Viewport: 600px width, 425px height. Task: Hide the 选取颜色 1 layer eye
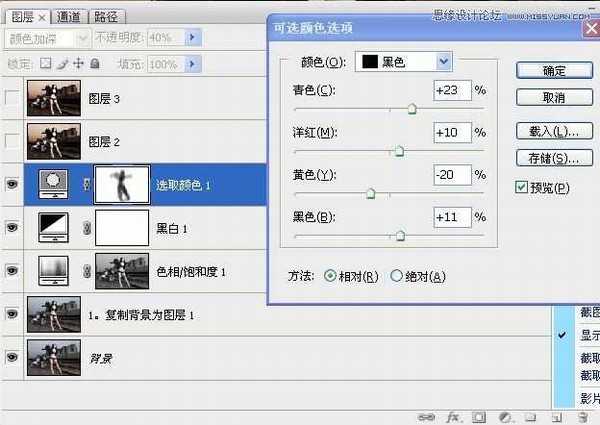pos(12,184)
